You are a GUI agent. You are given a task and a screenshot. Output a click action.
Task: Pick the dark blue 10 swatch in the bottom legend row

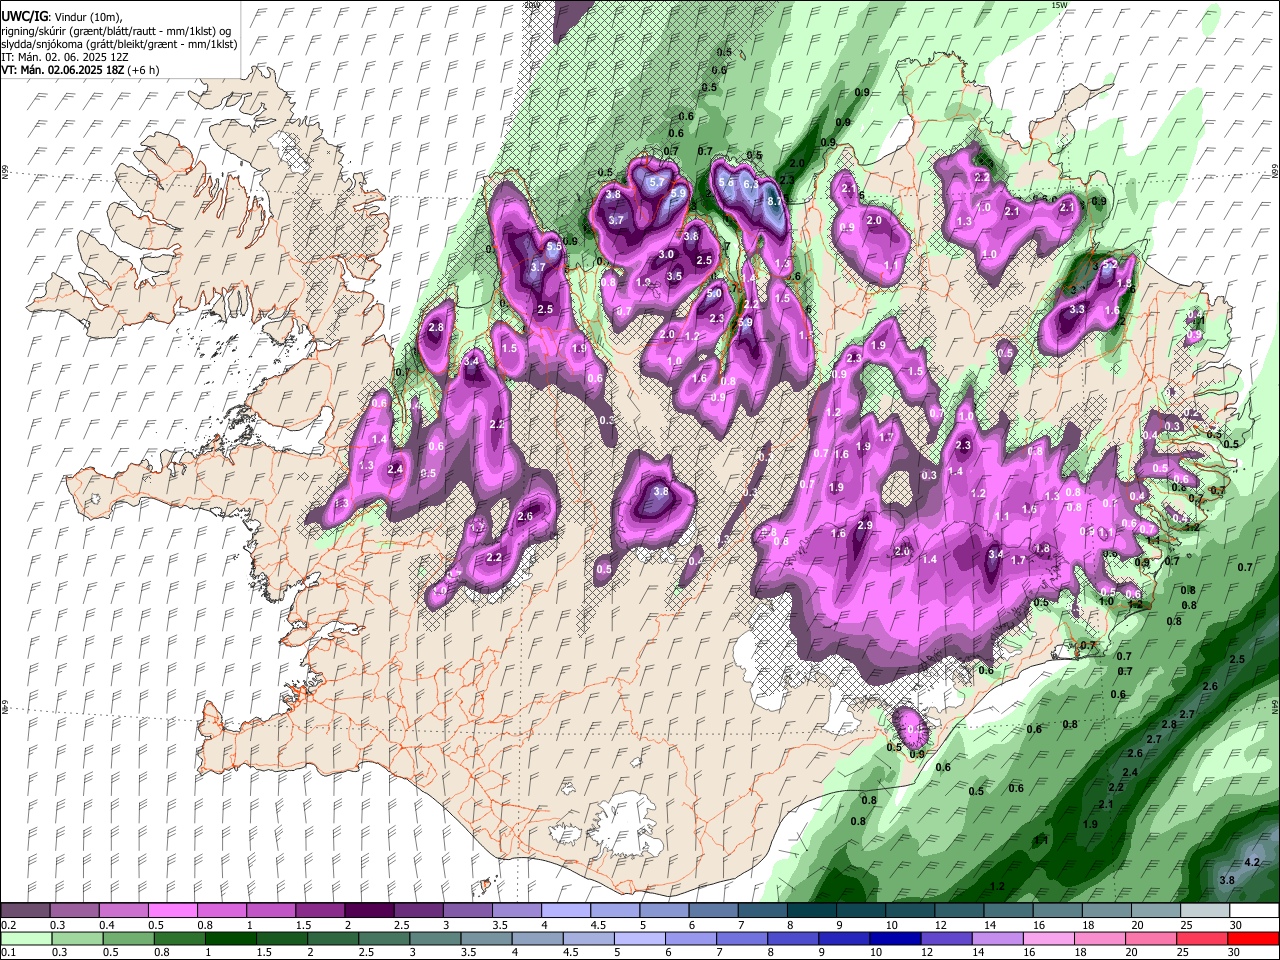894,938
